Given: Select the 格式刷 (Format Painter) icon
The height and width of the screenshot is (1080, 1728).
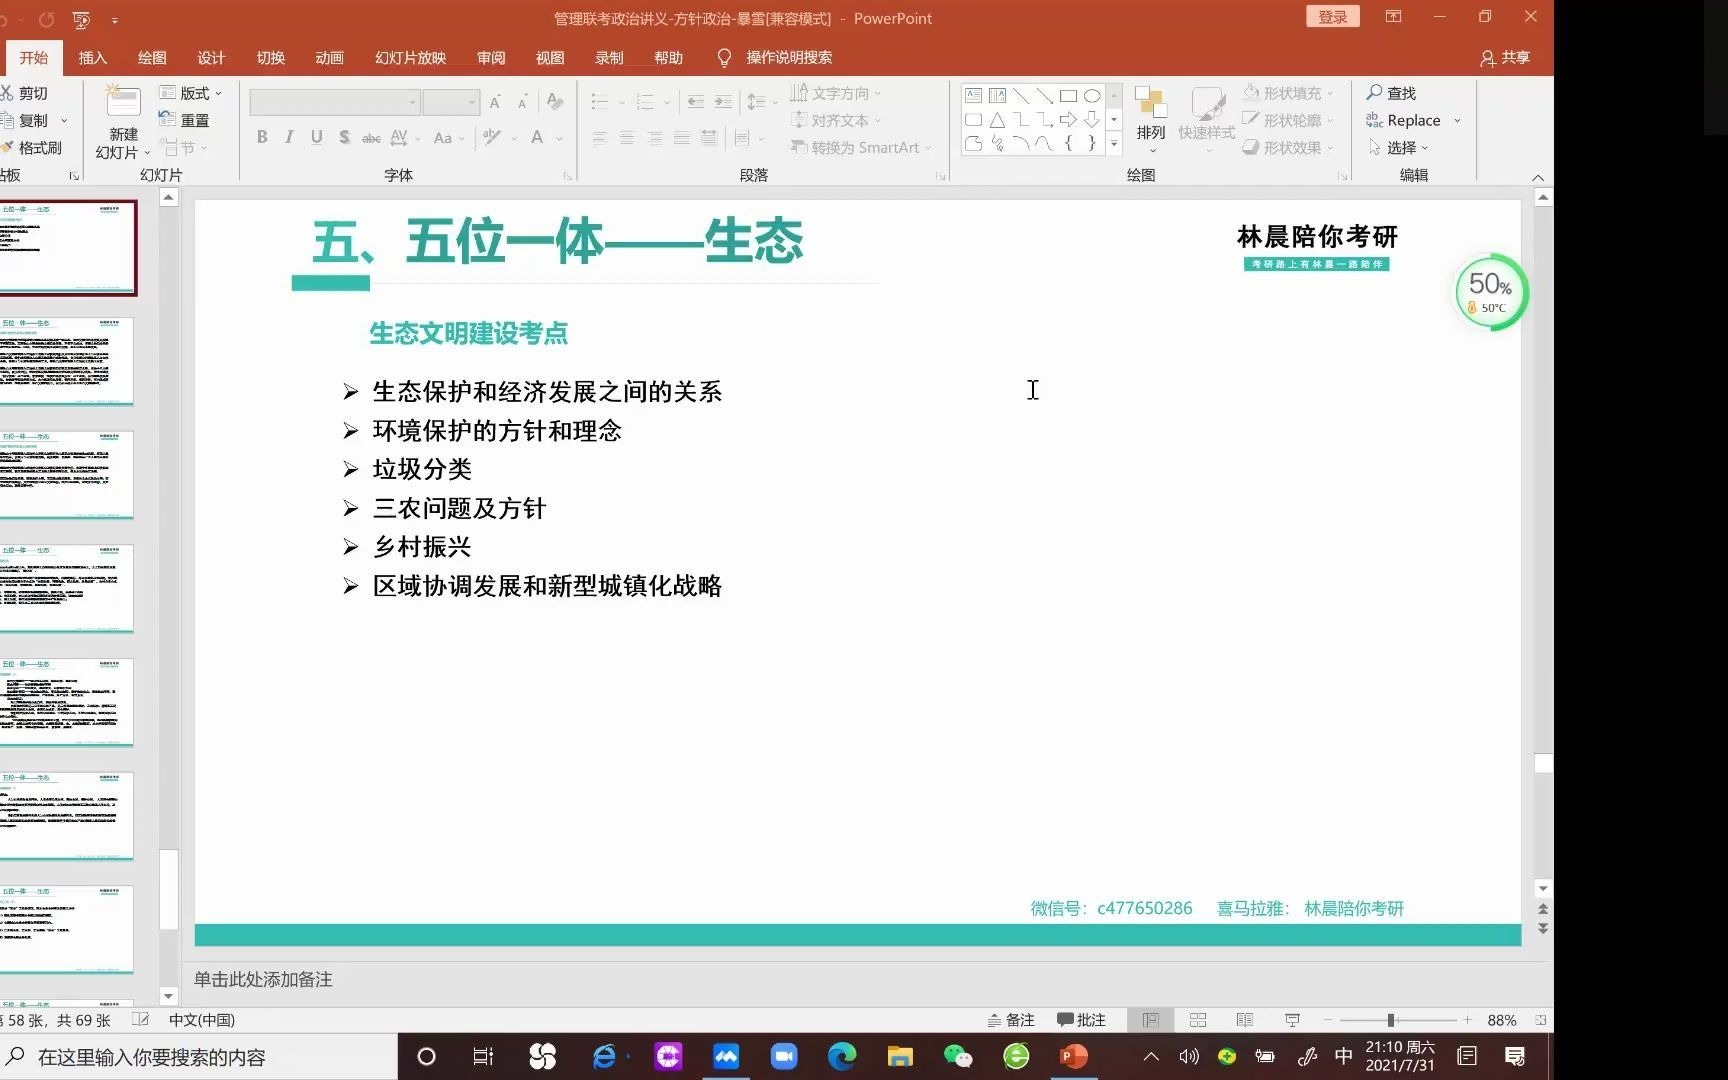Looking at the screenshot, I should click(37, 147).
